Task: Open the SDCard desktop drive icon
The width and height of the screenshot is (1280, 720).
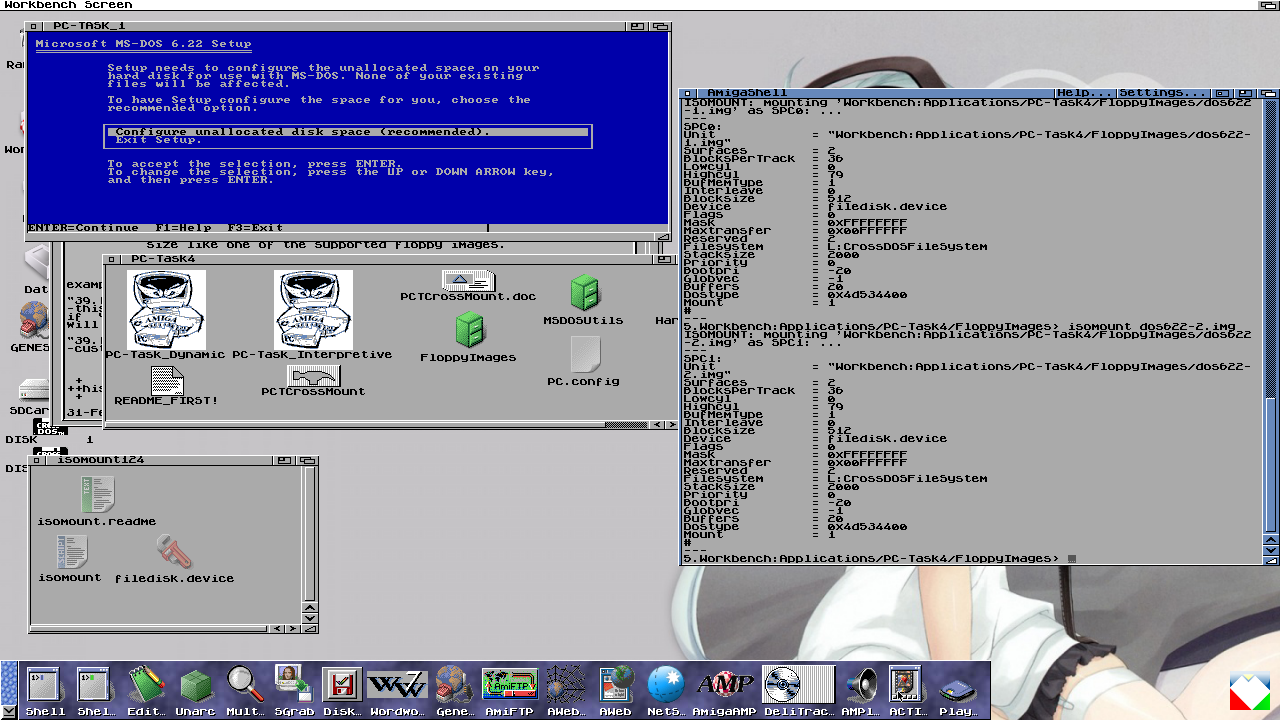Action: pos(32,388)
